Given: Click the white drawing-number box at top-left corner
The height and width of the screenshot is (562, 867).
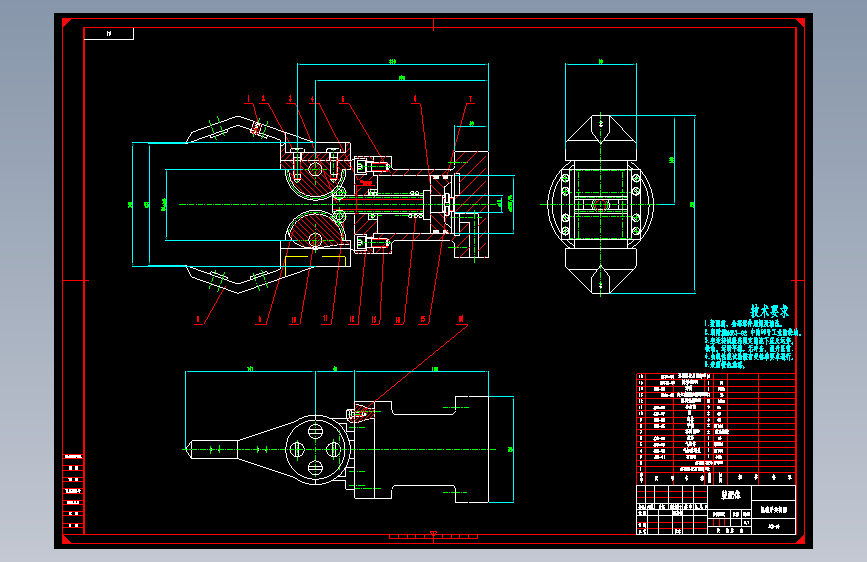Looking at the screenshot, I should (109, 34).
